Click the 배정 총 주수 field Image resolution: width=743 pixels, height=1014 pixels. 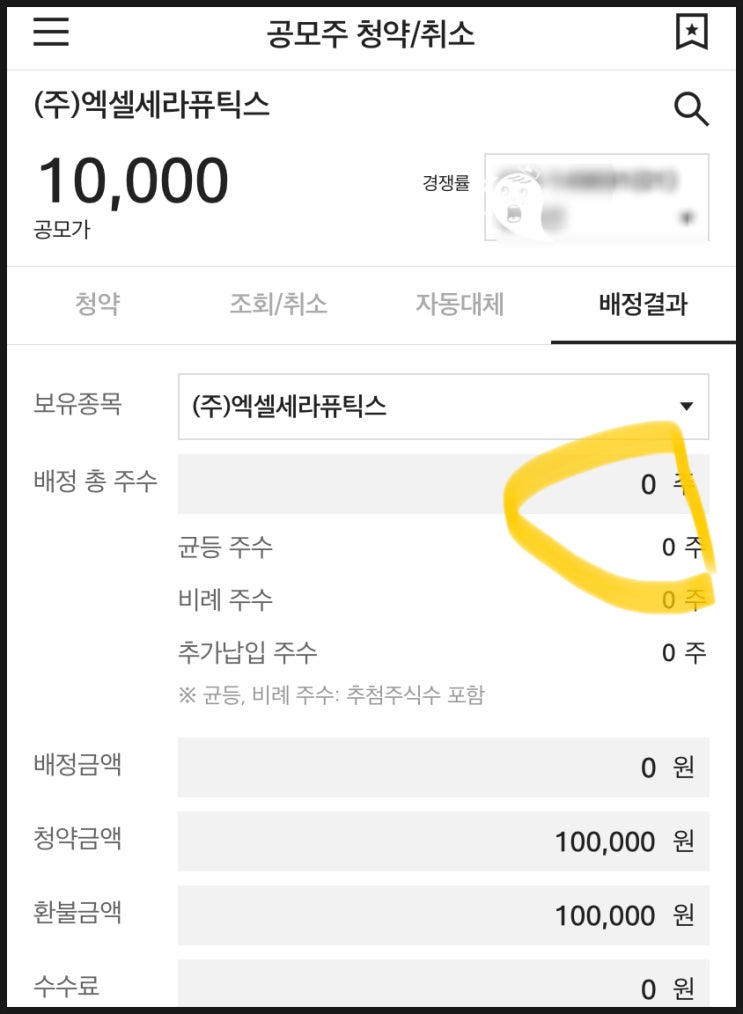pyautogui.click(x=444, y=484)
